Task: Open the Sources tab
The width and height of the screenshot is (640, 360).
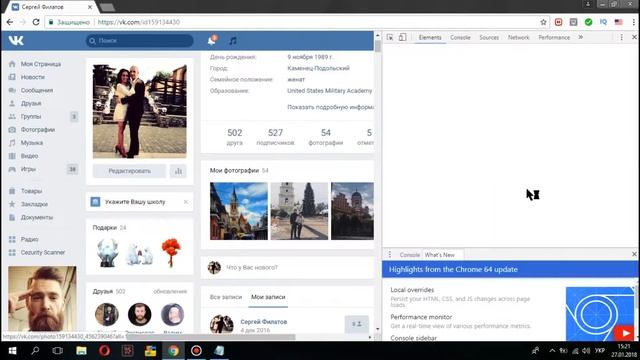Action: coord(489,37)
